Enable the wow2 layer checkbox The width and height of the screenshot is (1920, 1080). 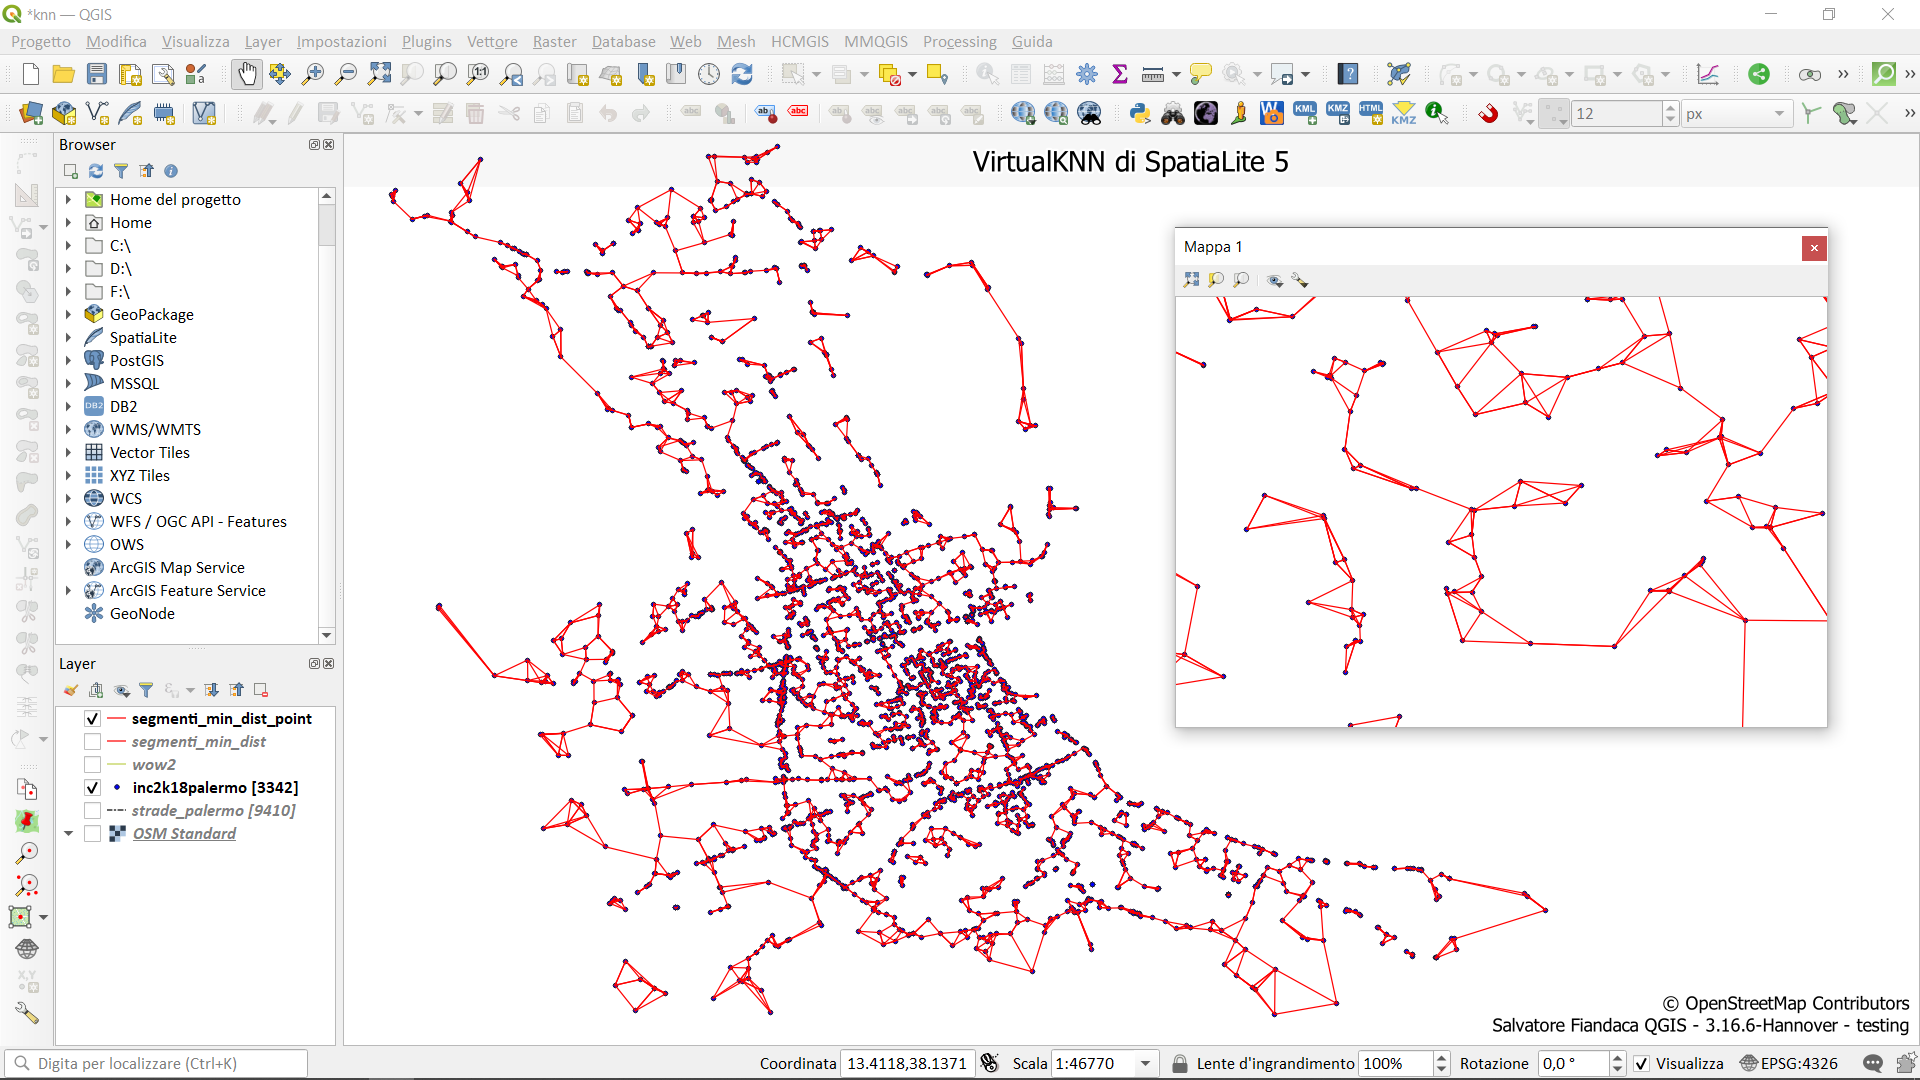(x=92, y=765)
